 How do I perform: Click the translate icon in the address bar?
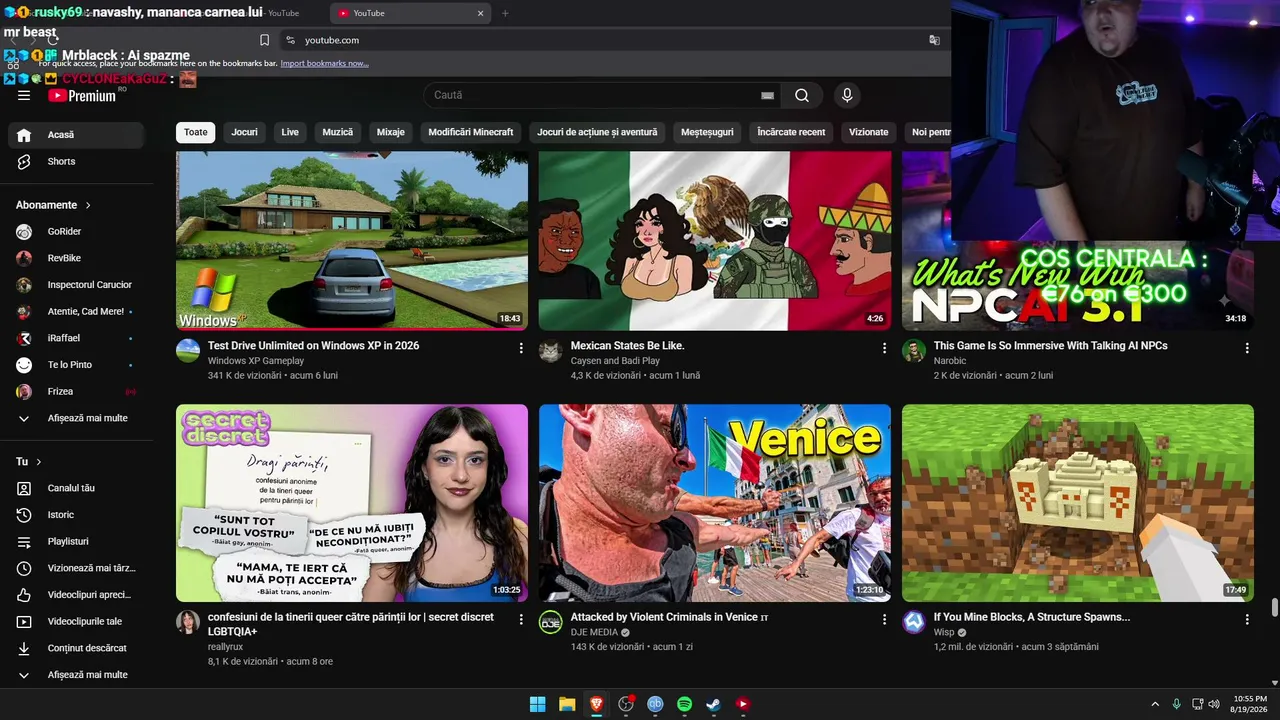tap(934, 40)
